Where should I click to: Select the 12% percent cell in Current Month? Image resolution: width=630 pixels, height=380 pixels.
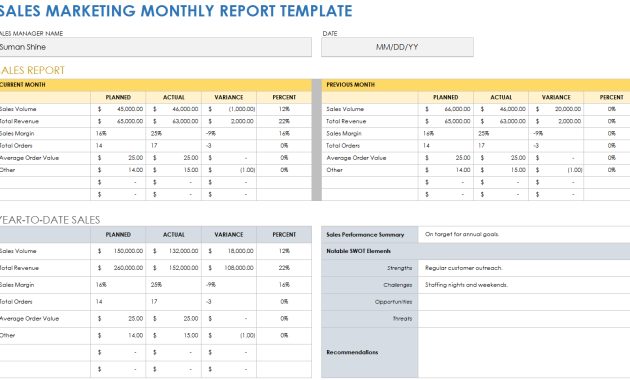284,109
